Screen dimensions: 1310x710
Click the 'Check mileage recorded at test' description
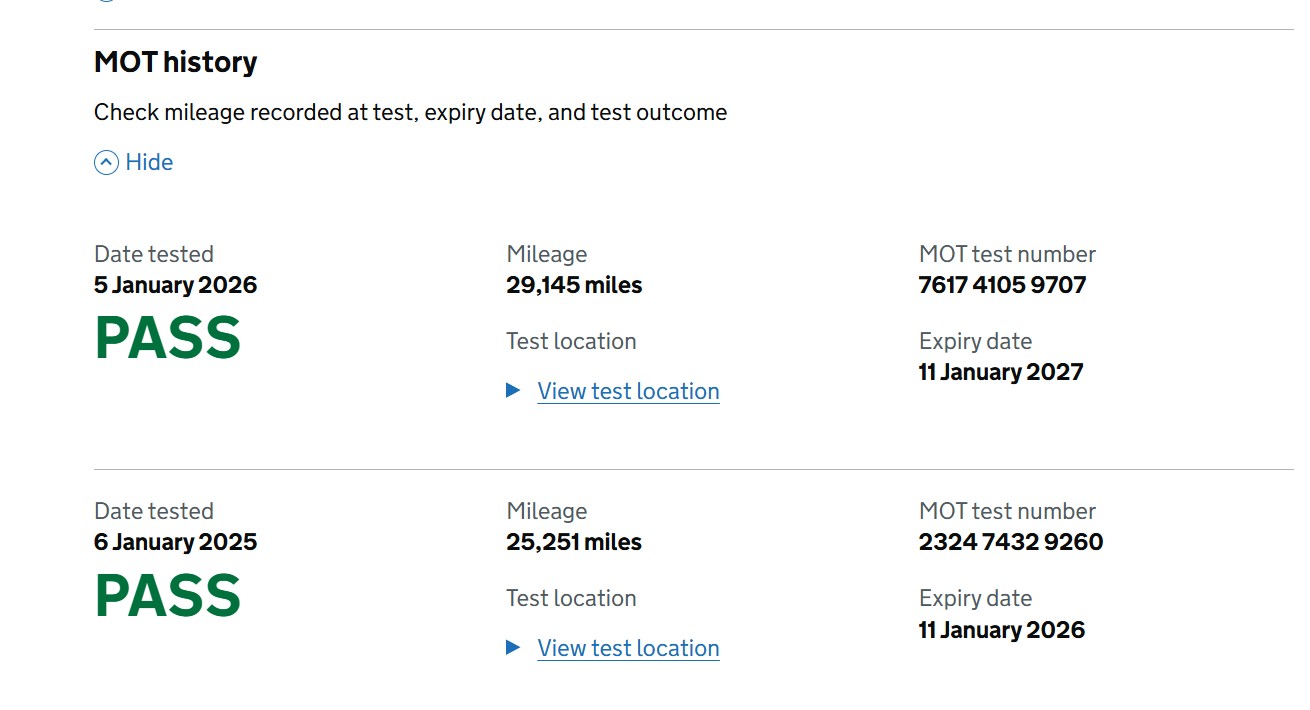coord(410,112)
